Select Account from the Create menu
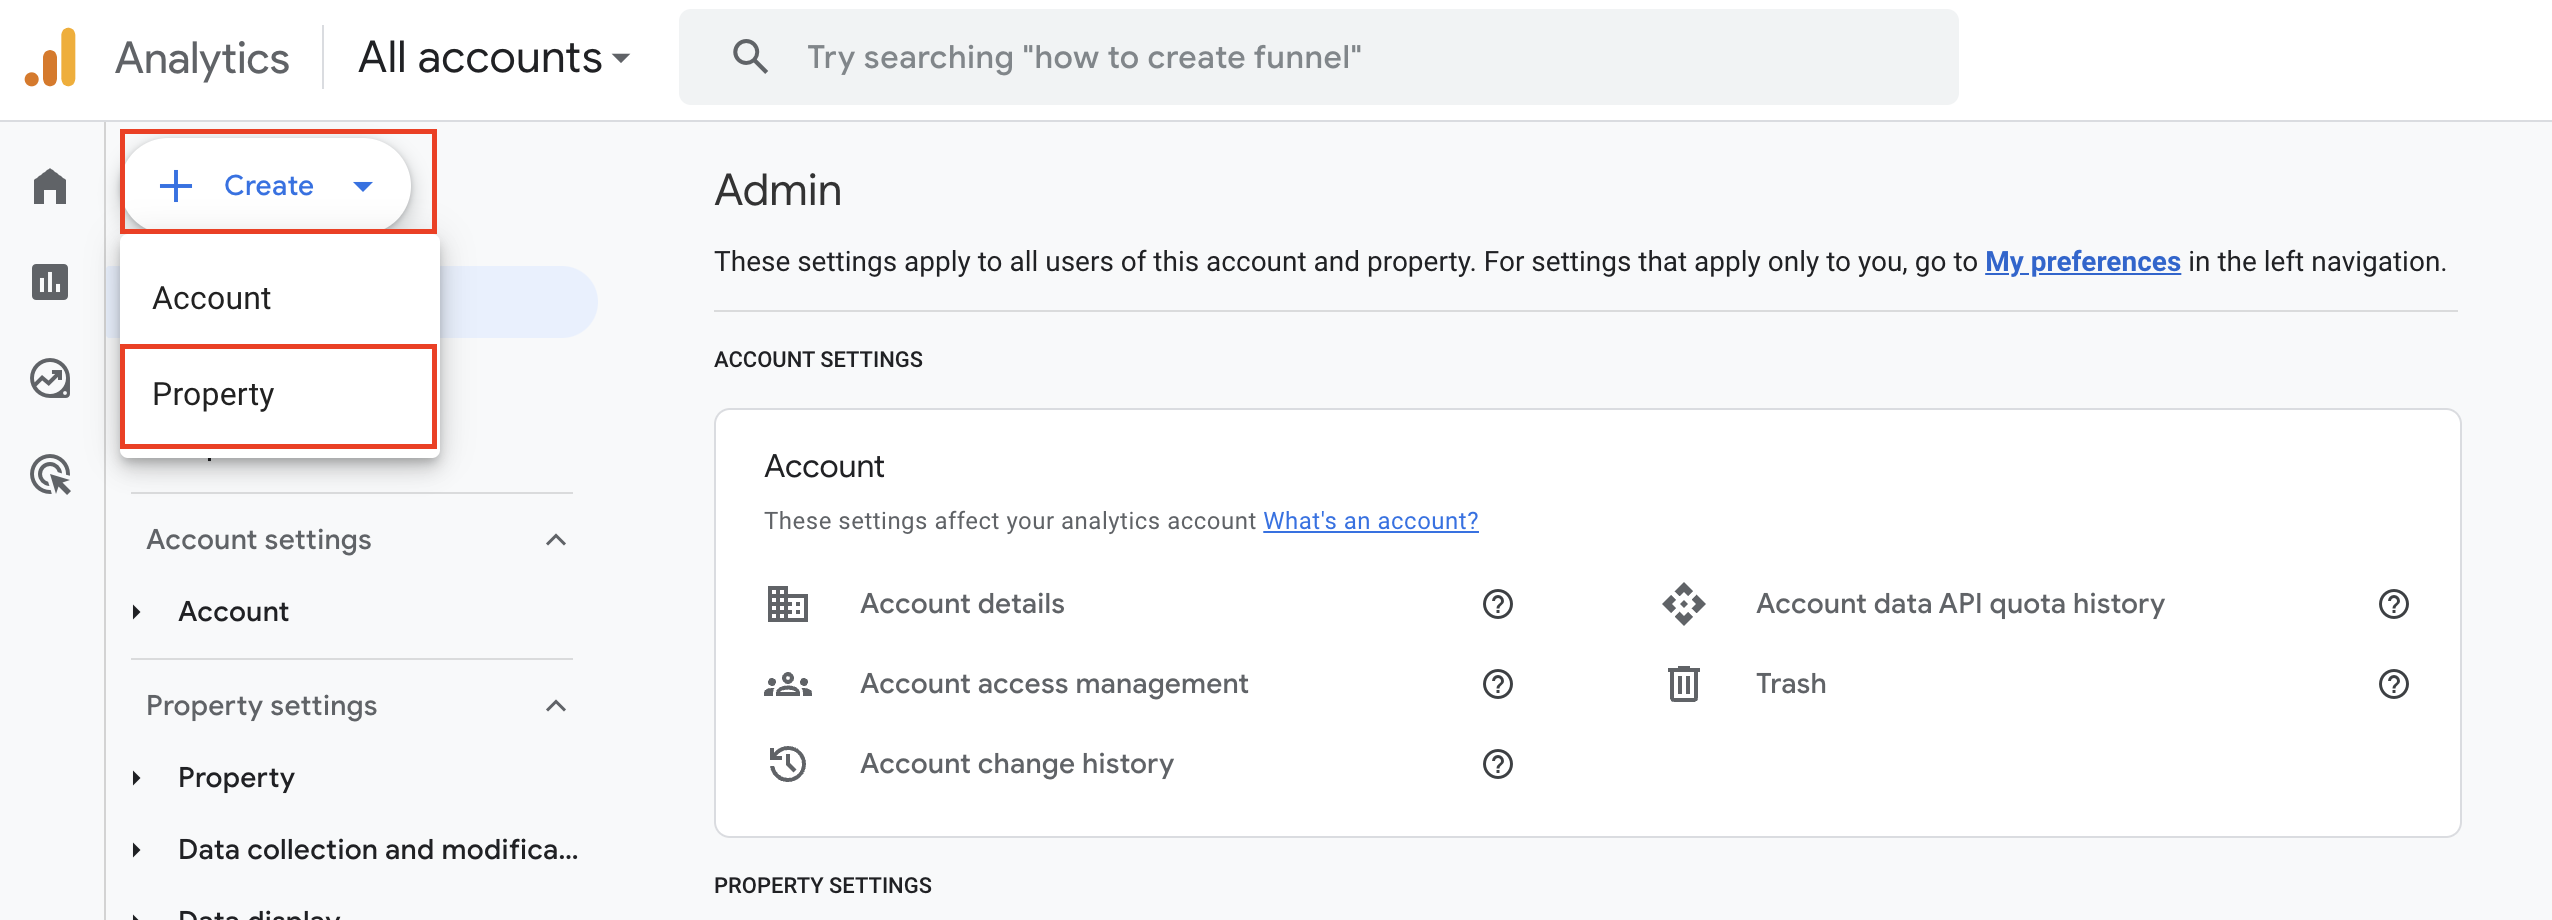Image resolution: width=2552 pixels, height=920 pixels. [x=212, y=298]
